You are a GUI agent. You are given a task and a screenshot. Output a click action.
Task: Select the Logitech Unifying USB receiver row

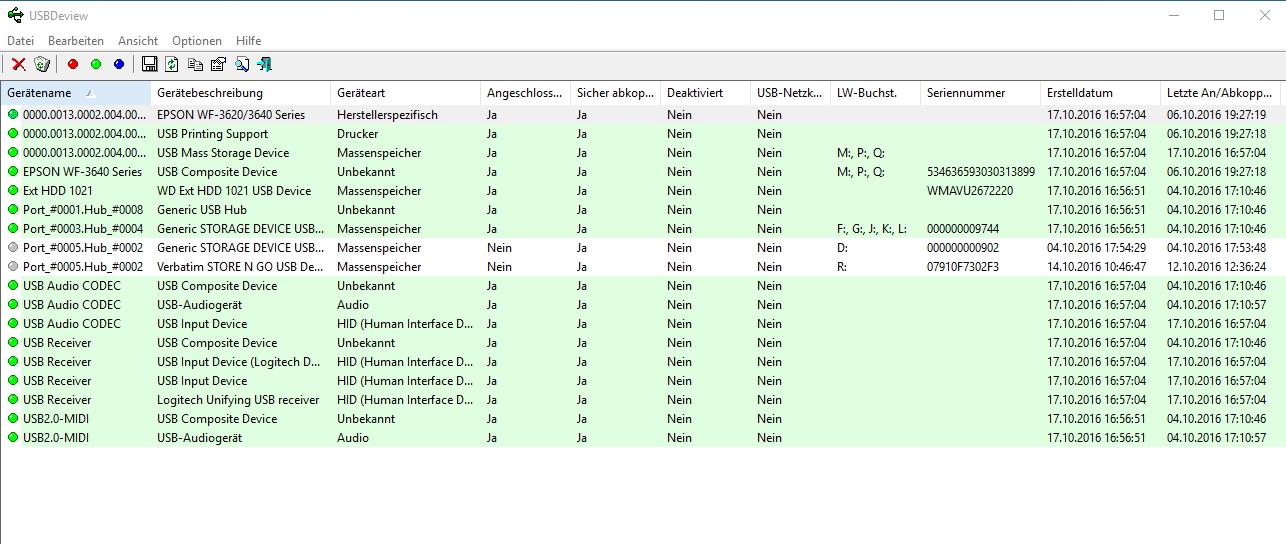pos(643,400)
